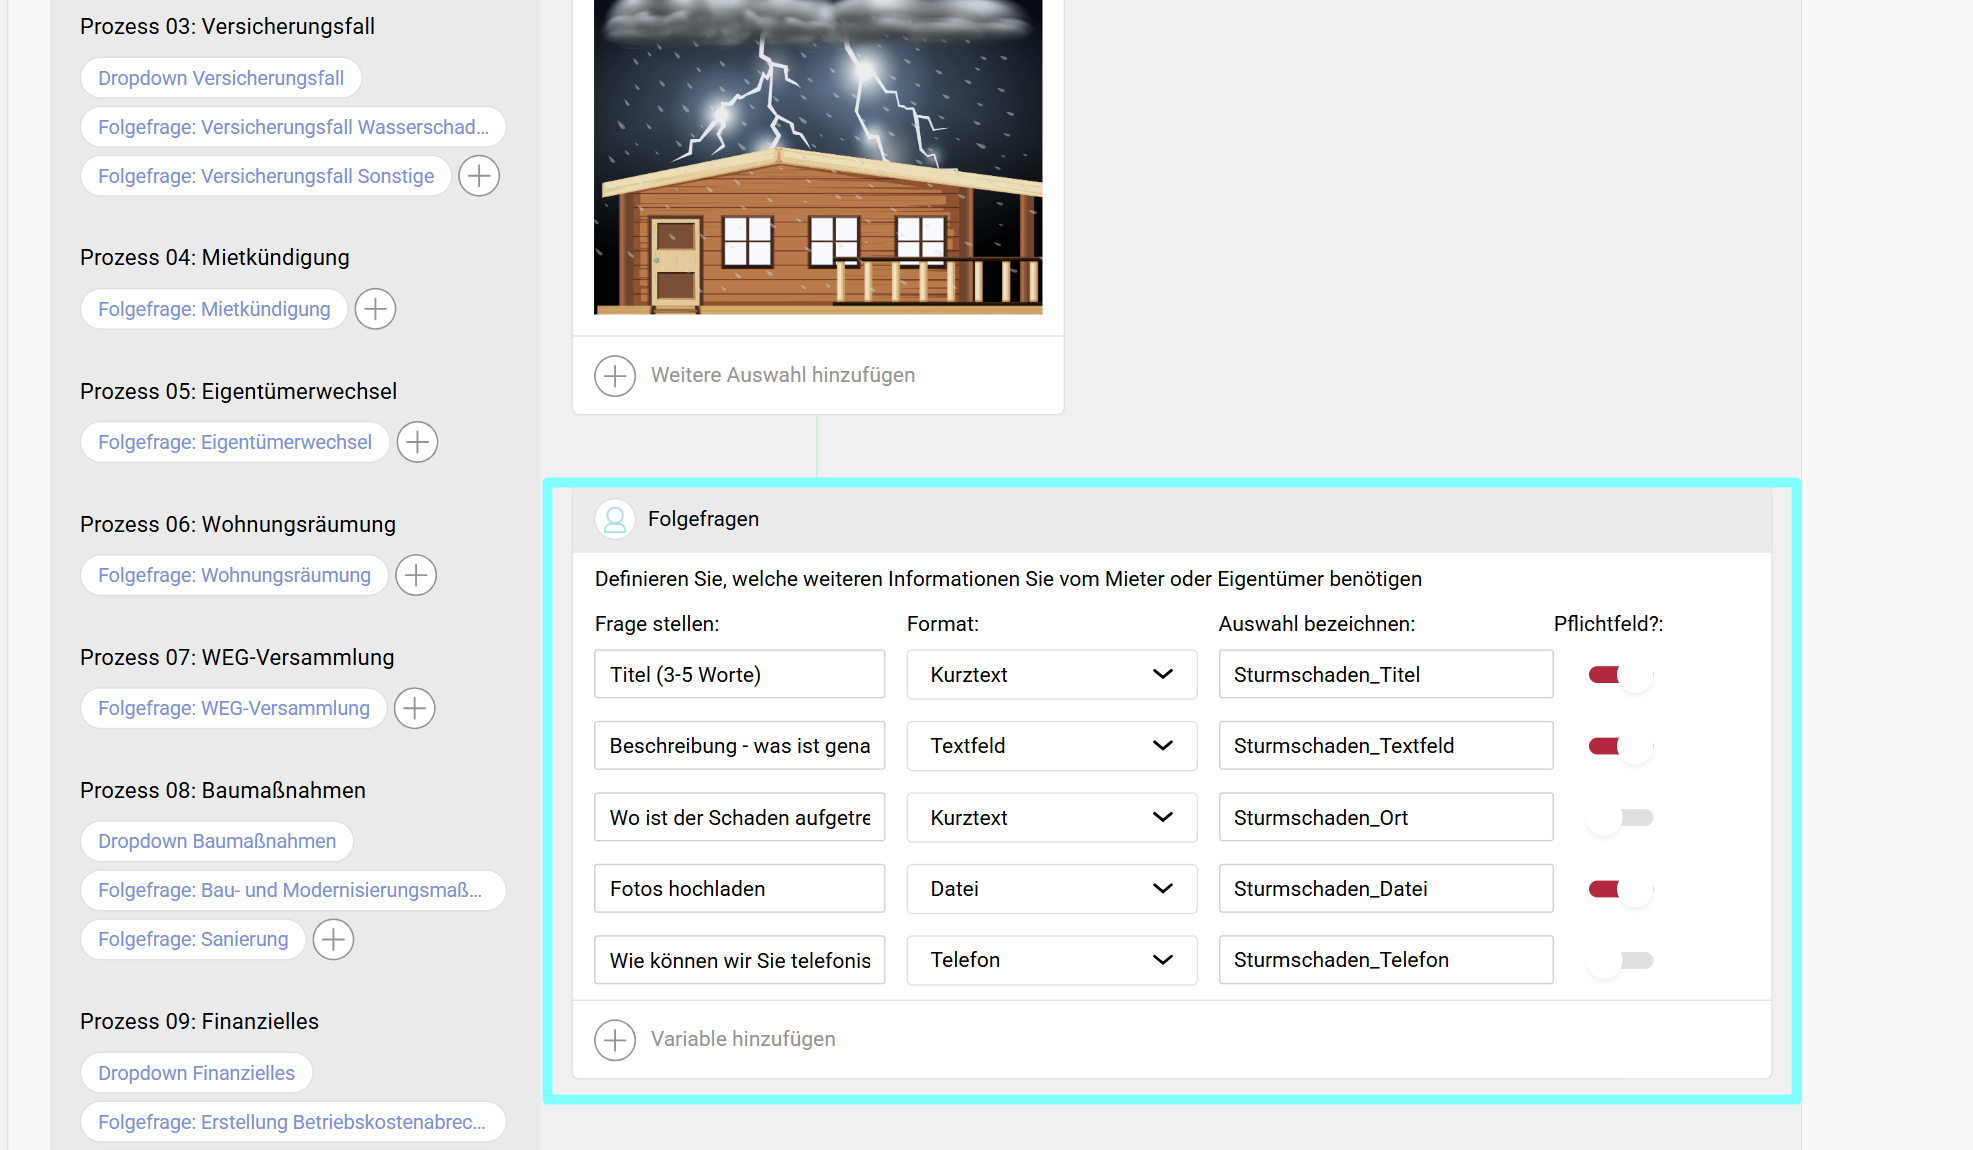Click the Weitere Auswahl hinzufügen plus icon
Image resolution: width=1973 pixels, height=1150 pixels.
point(615,376)
